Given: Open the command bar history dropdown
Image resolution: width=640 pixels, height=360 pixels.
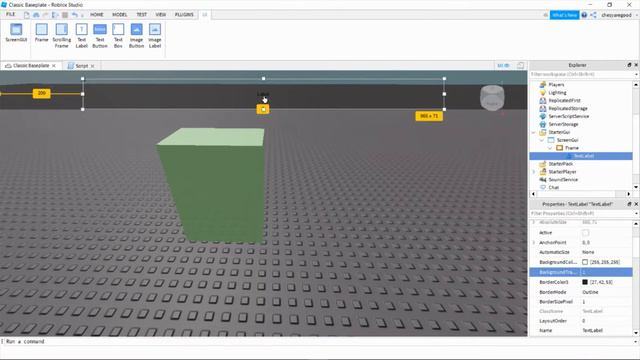Looking at the screenshot, I should (636, 342).
